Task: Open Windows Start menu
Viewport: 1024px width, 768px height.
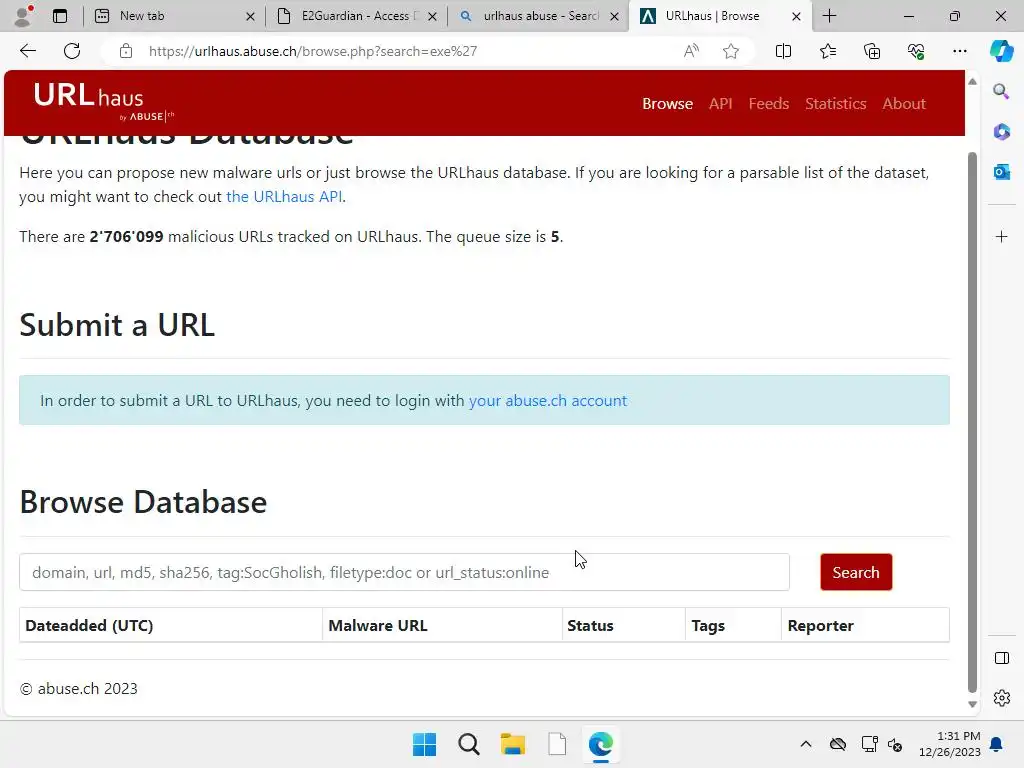Action: tap(424, 744)
